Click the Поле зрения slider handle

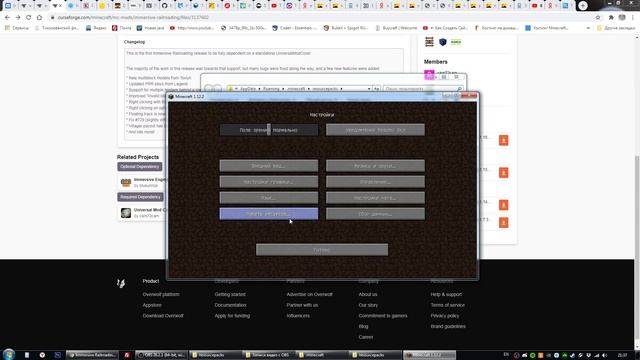269,130
